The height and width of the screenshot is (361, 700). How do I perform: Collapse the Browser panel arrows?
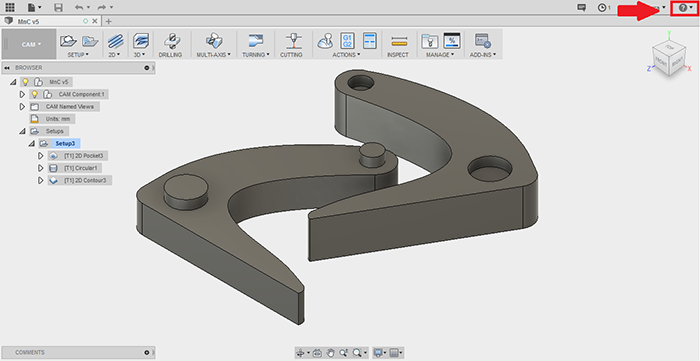coord(7,68)
